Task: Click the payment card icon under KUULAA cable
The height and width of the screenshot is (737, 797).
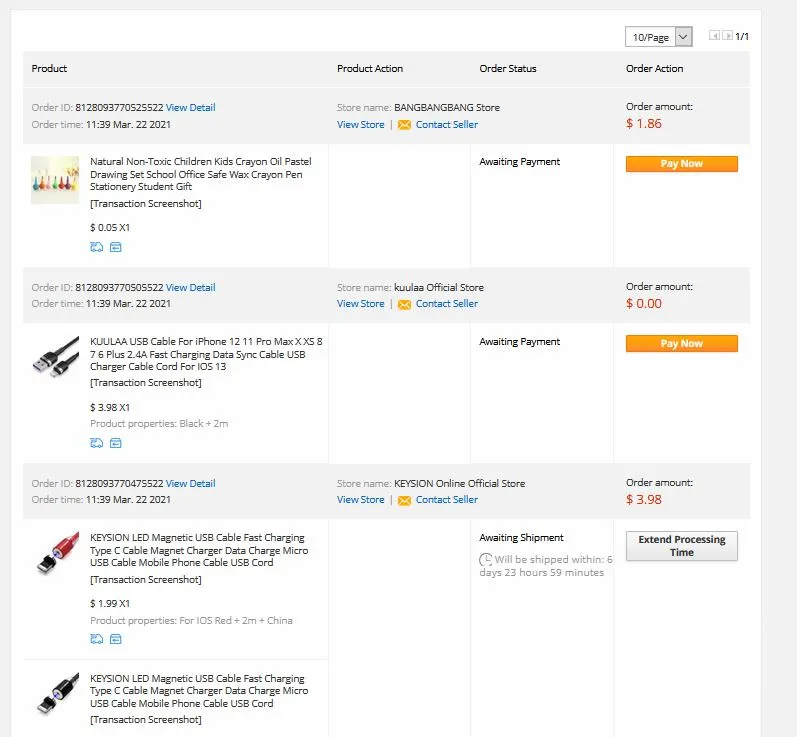Action: [x=116, y=443]
